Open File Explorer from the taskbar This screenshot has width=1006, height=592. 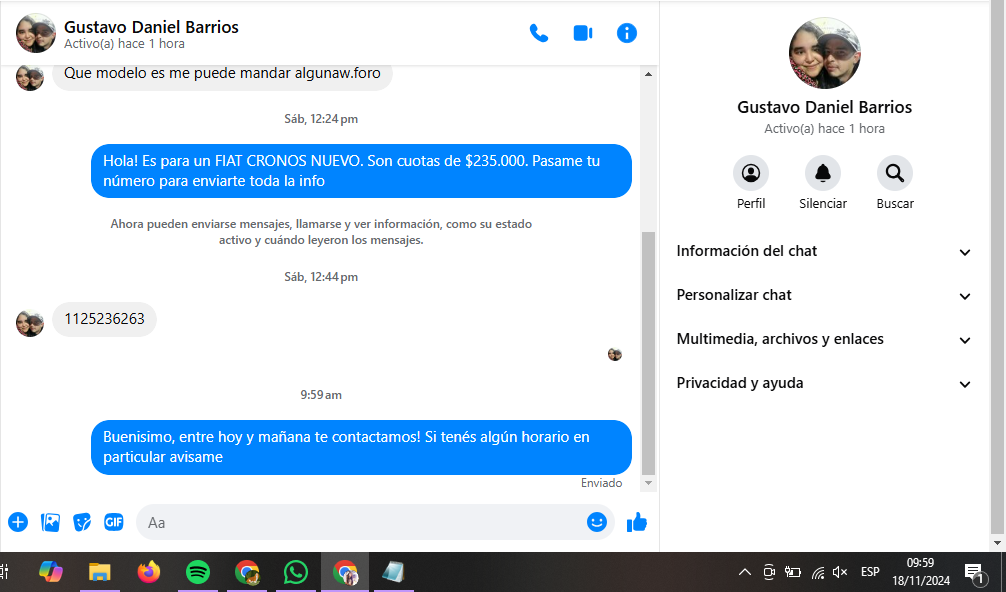[99, 571]
